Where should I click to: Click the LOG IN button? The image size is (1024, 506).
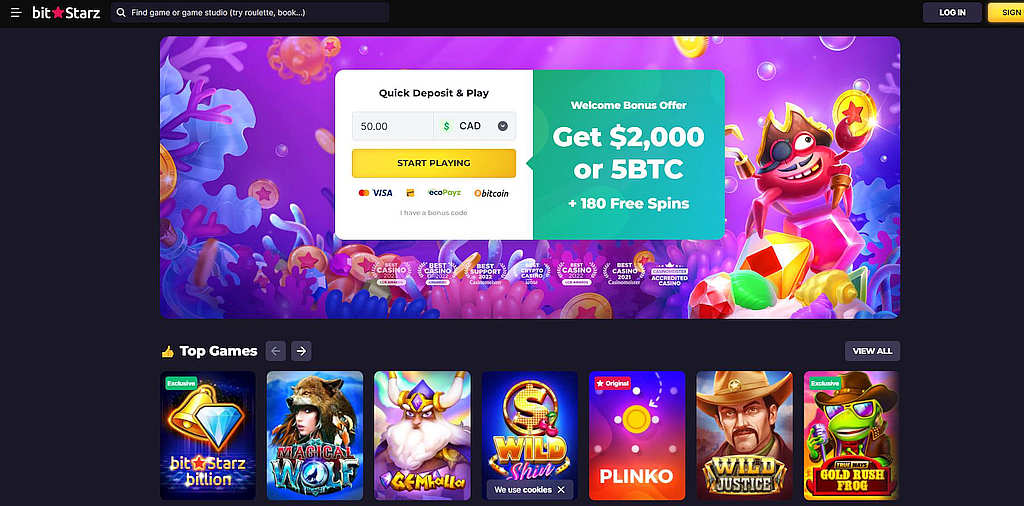click(952, 12)
